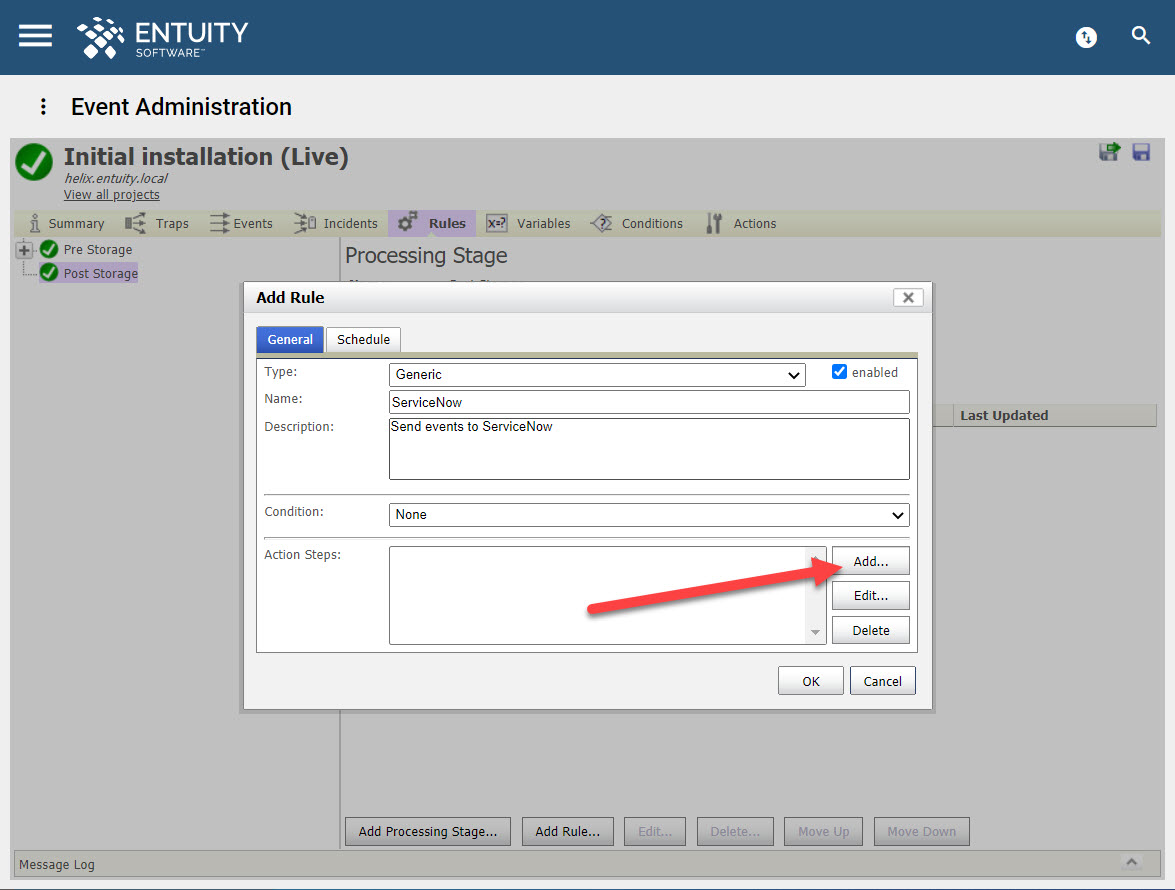1175x890 pixels.
Task: Click the up-down arrows status icon
Action: (x=1086, y=37)
